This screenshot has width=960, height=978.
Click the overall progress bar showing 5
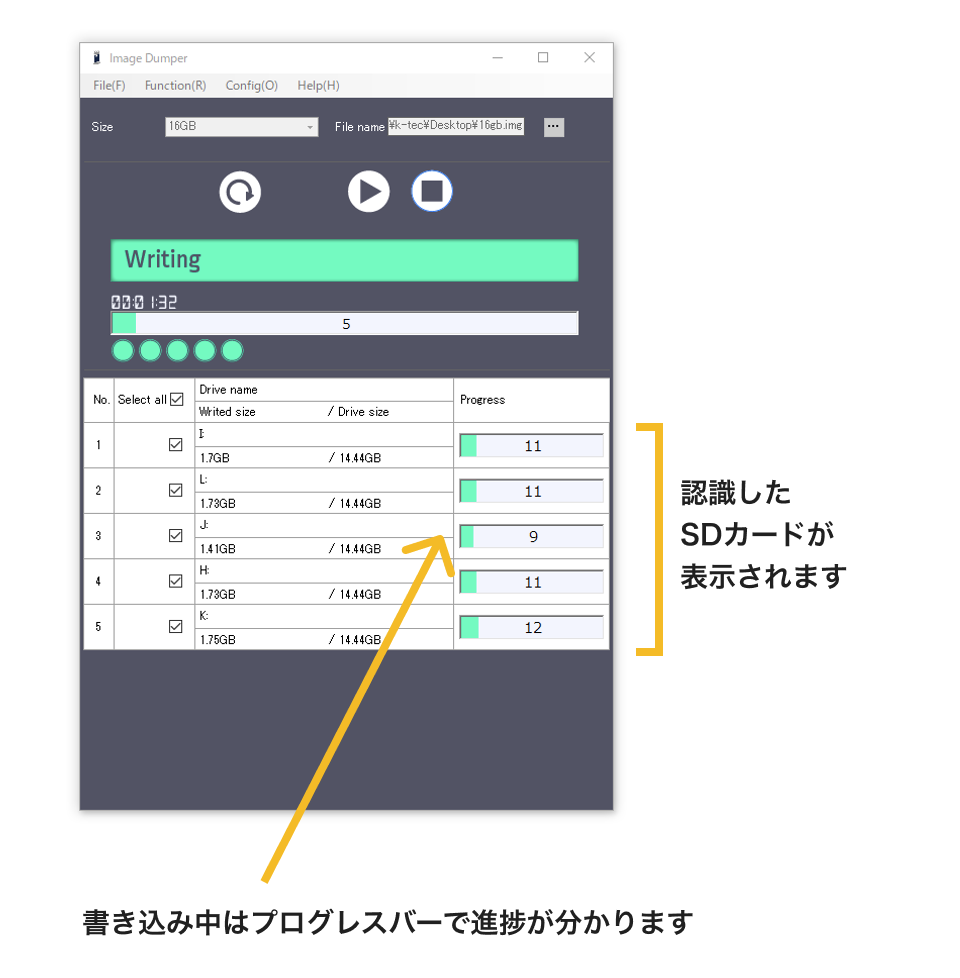344,324
